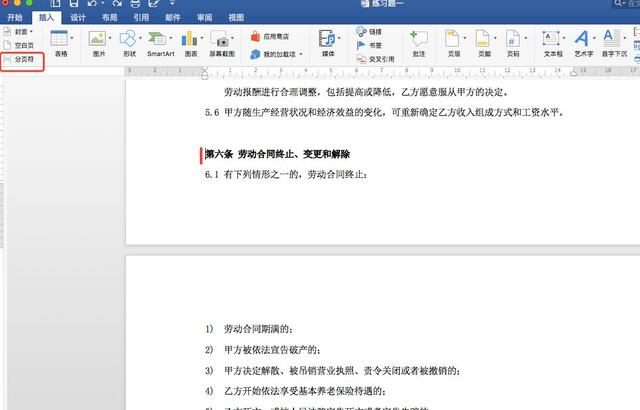640x410 pixels.
Task: Open 我的加载项 (My Add-ins)
Action: pyautogui.click(x=277, y=54)
